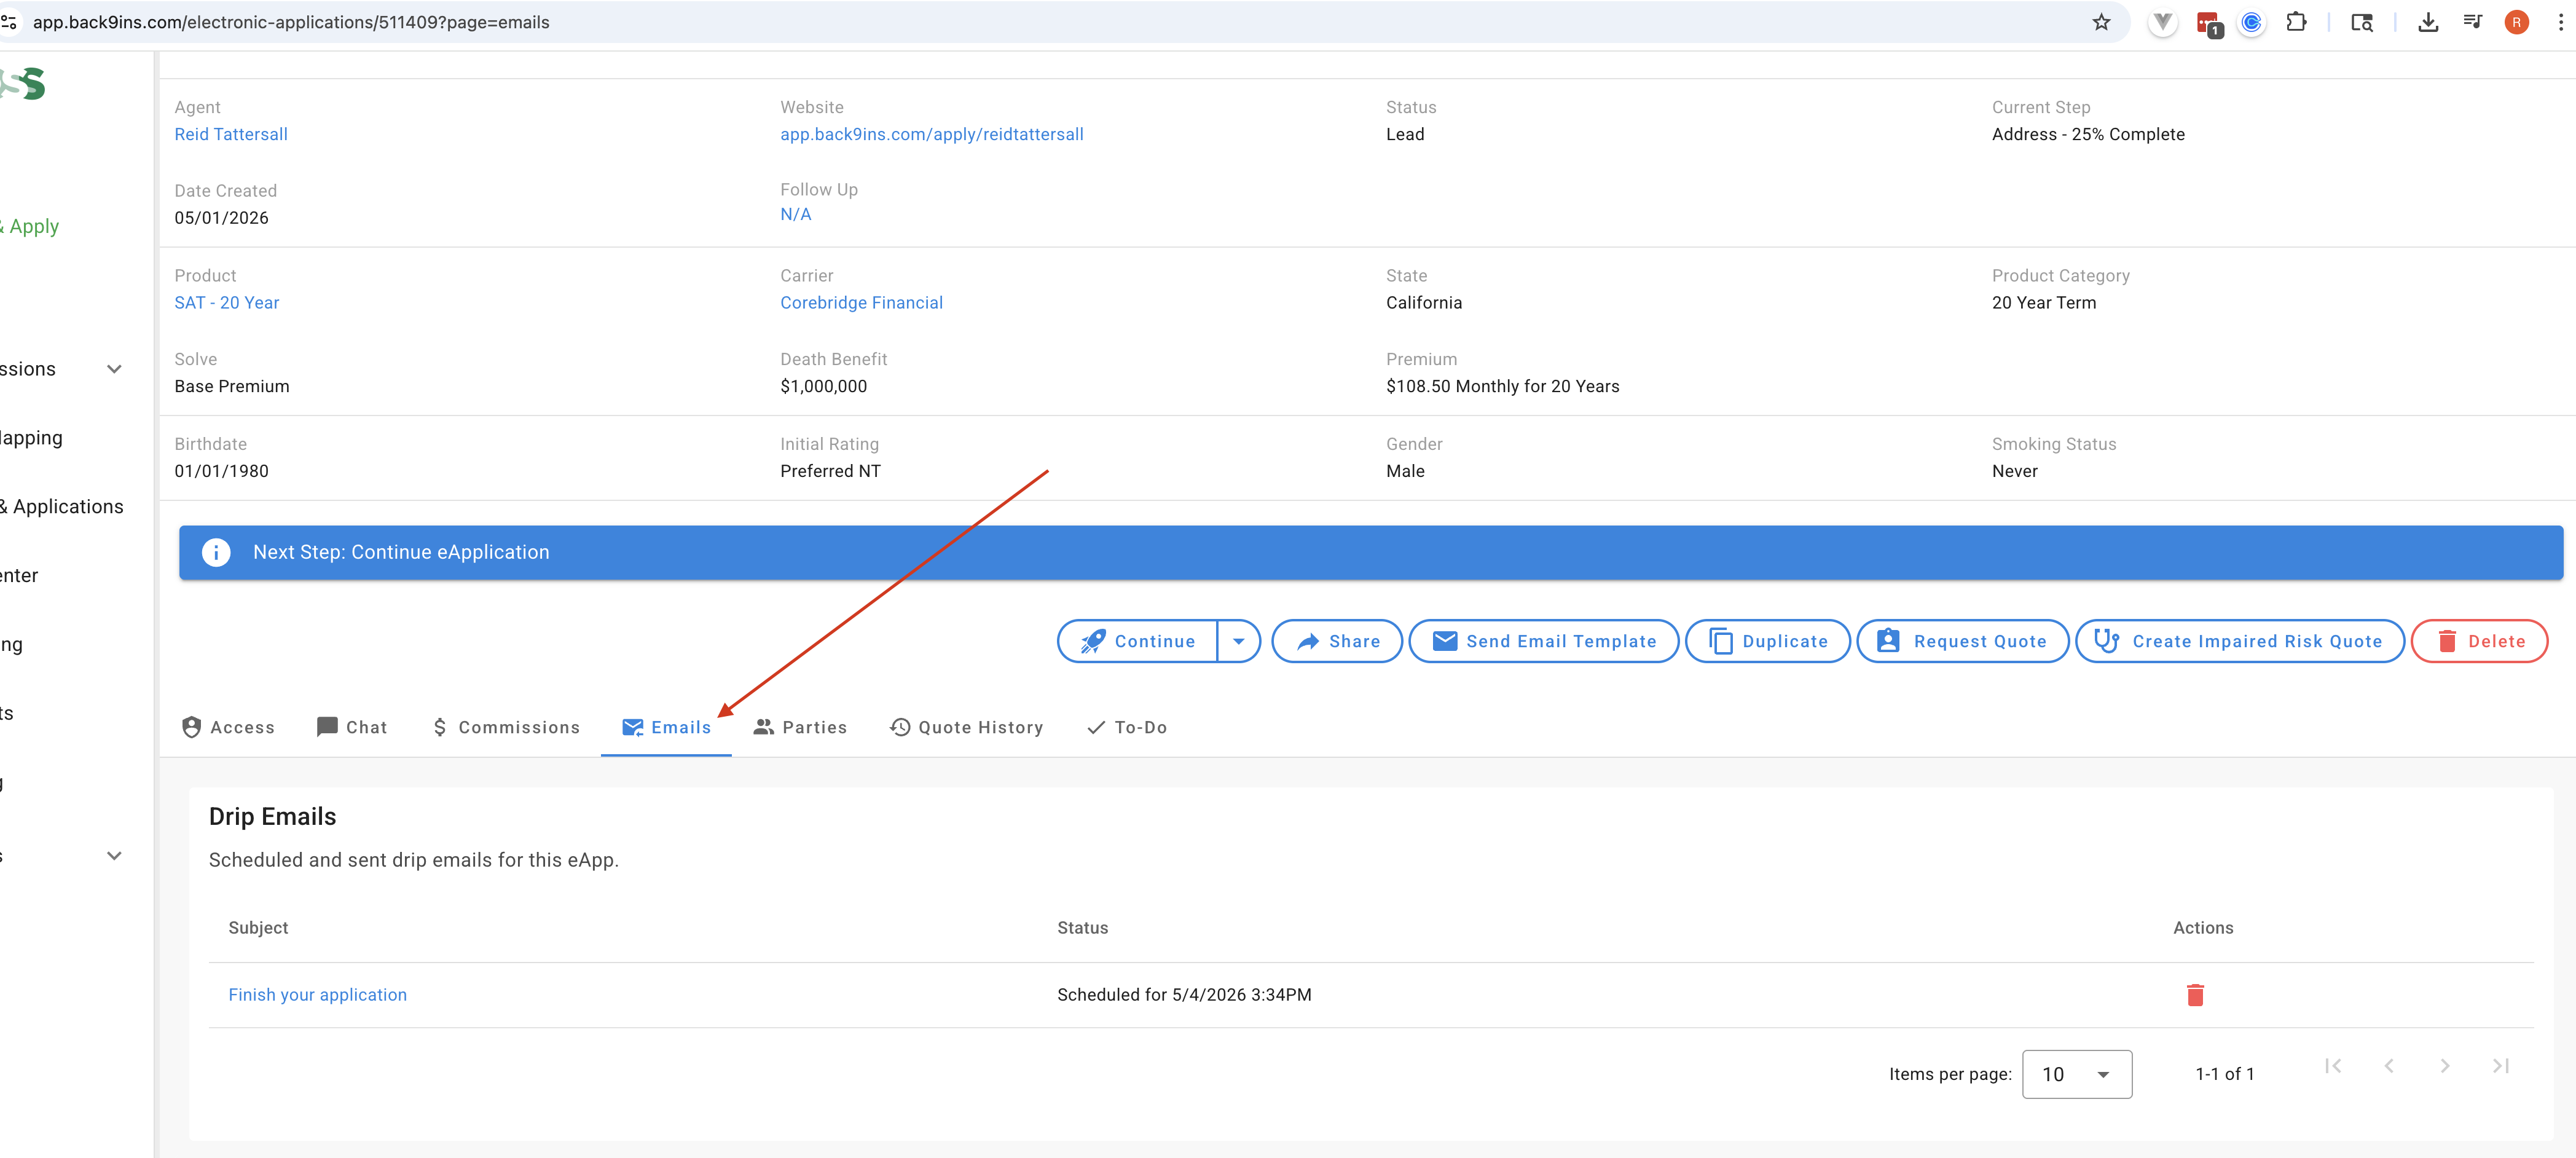The width and height of the screenshot is (2576, 1158).
Task: Go to next page of drip emails
Action: coord(2445,1066)
